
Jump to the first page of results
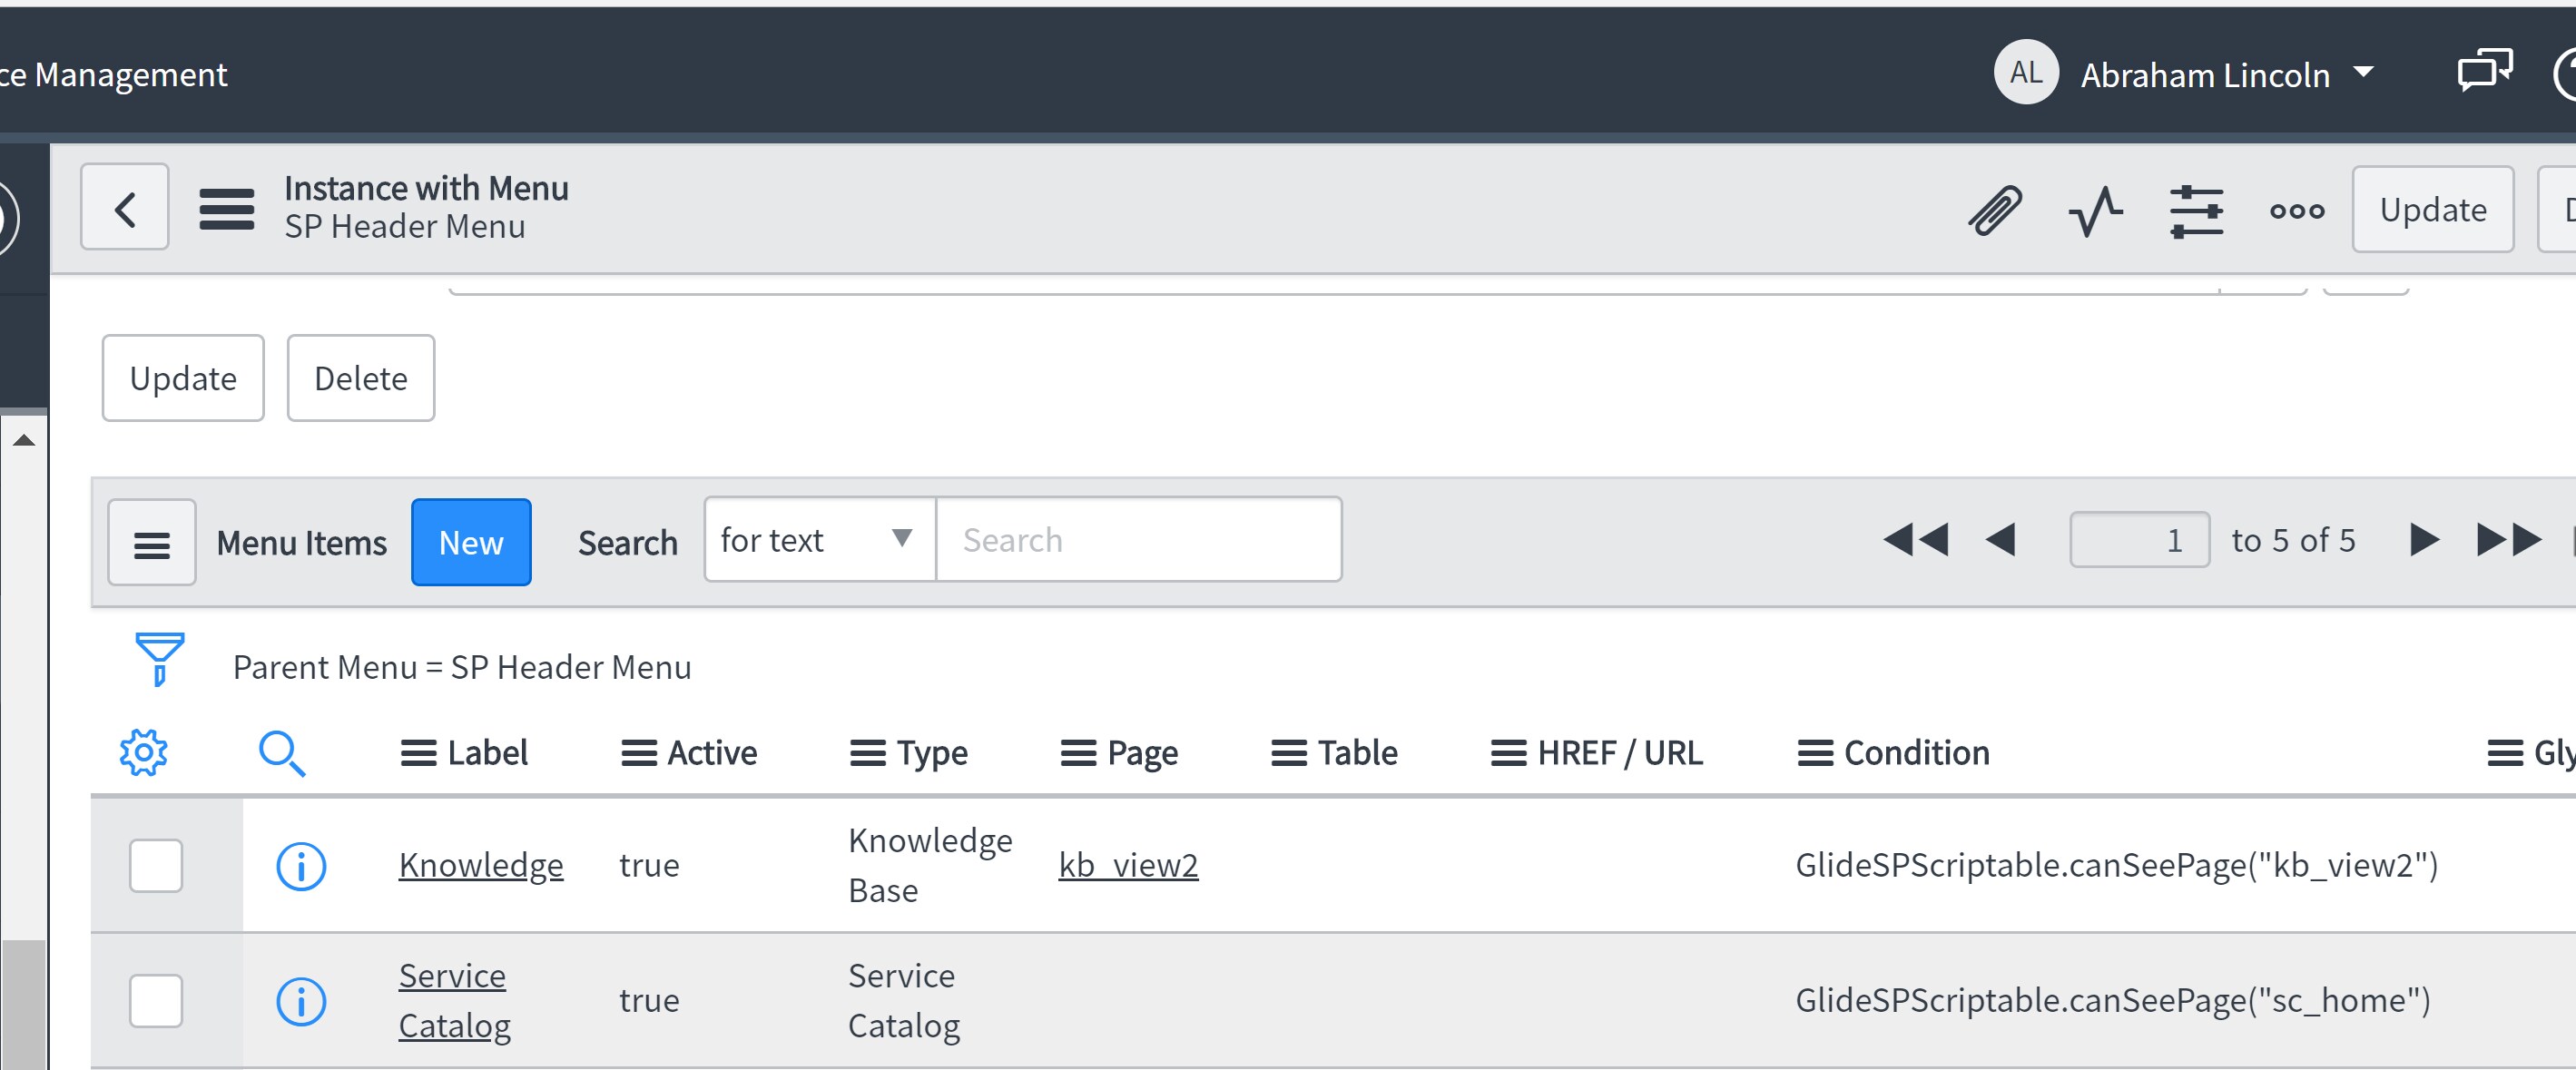point(1916,540)
